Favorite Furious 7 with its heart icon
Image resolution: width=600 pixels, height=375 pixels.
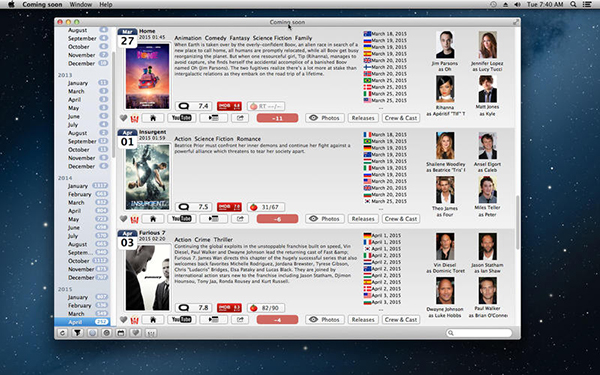click(x=123, y=320)
